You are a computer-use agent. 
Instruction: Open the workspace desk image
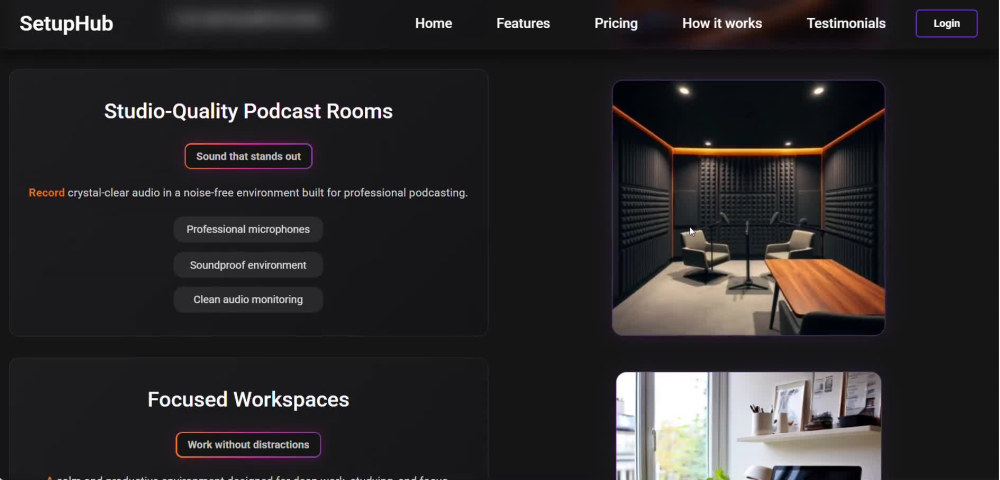749,426
